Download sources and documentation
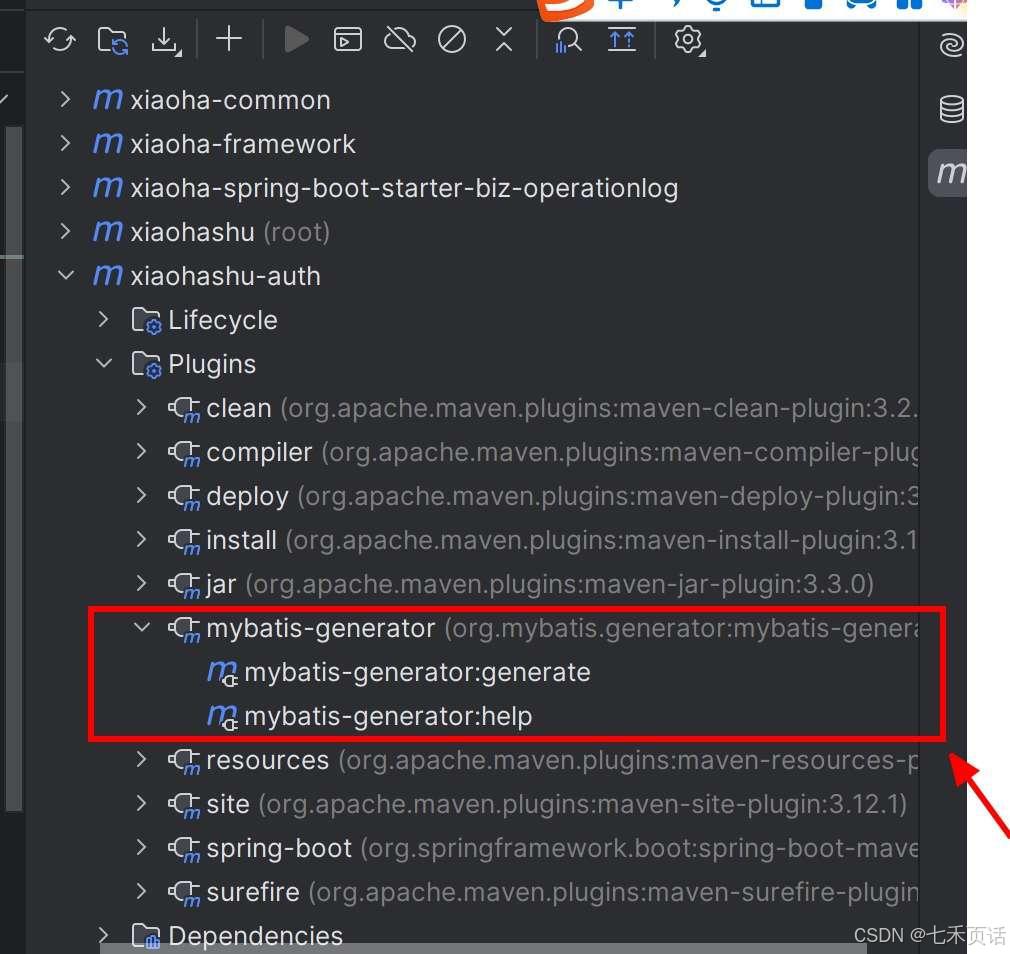Image resolution: width=1010 pixels, height=954 pixels. coord(166,40)
